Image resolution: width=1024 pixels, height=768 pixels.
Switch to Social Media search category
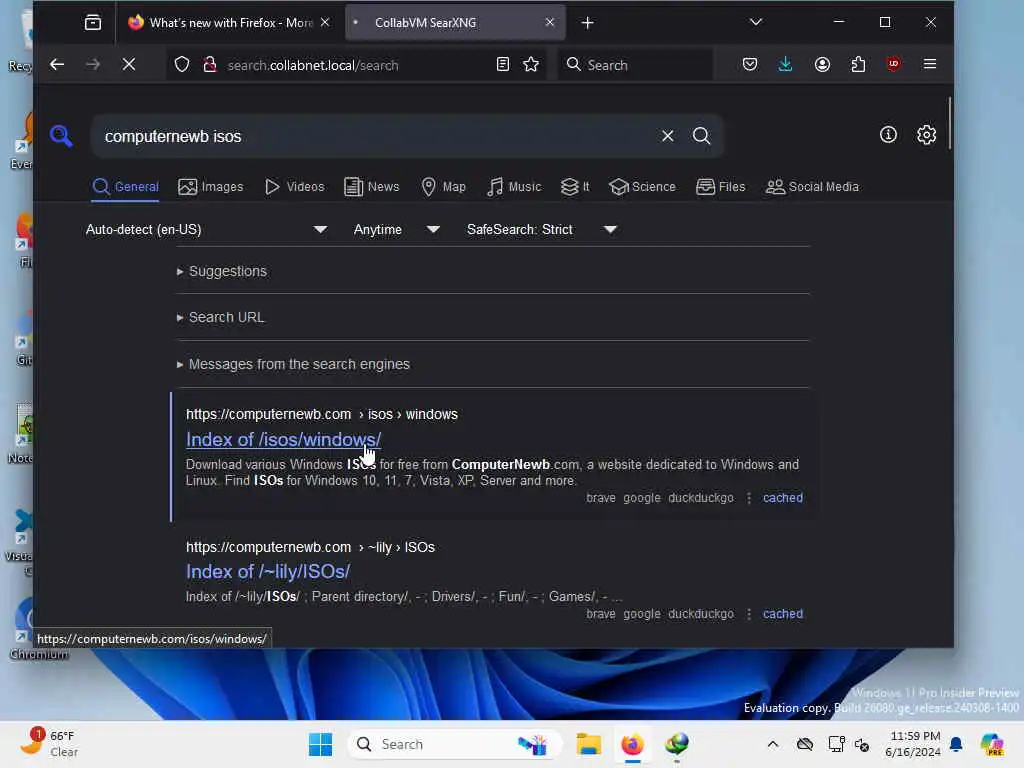pyautogui.click(x=812, y=187)
